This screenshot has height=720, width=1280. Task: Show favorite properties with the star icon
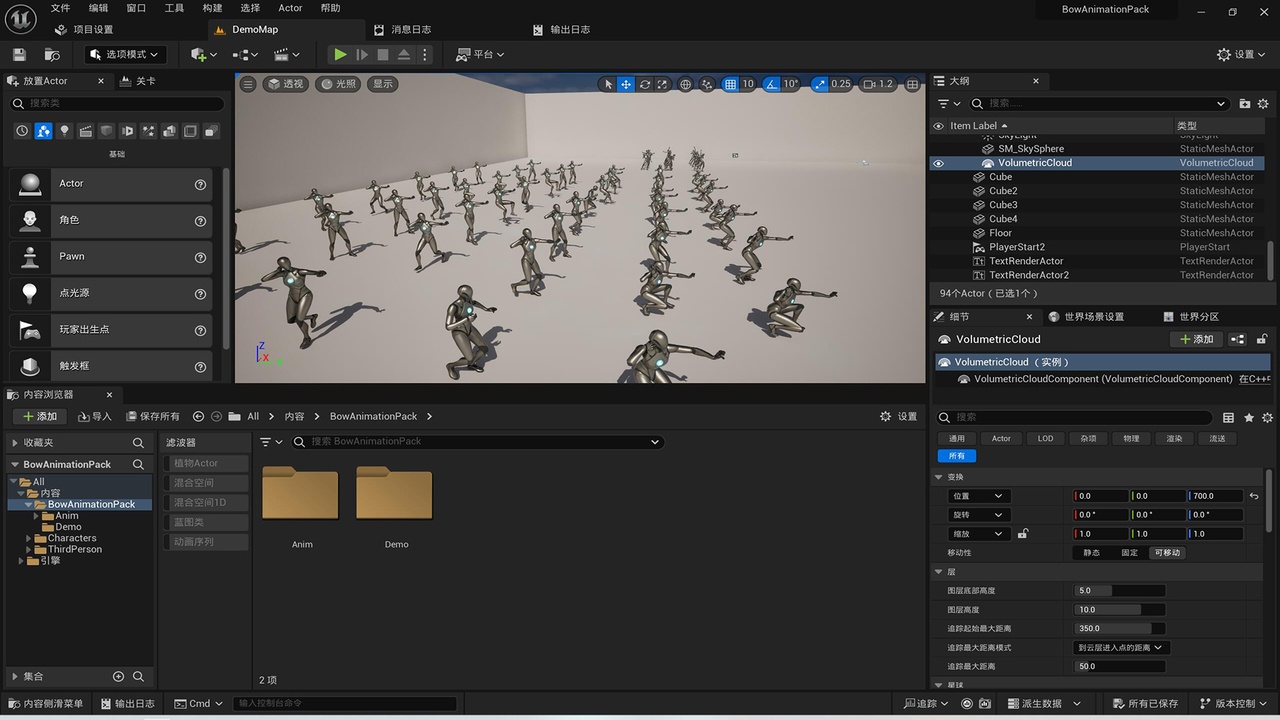[x=1249, y=417]
